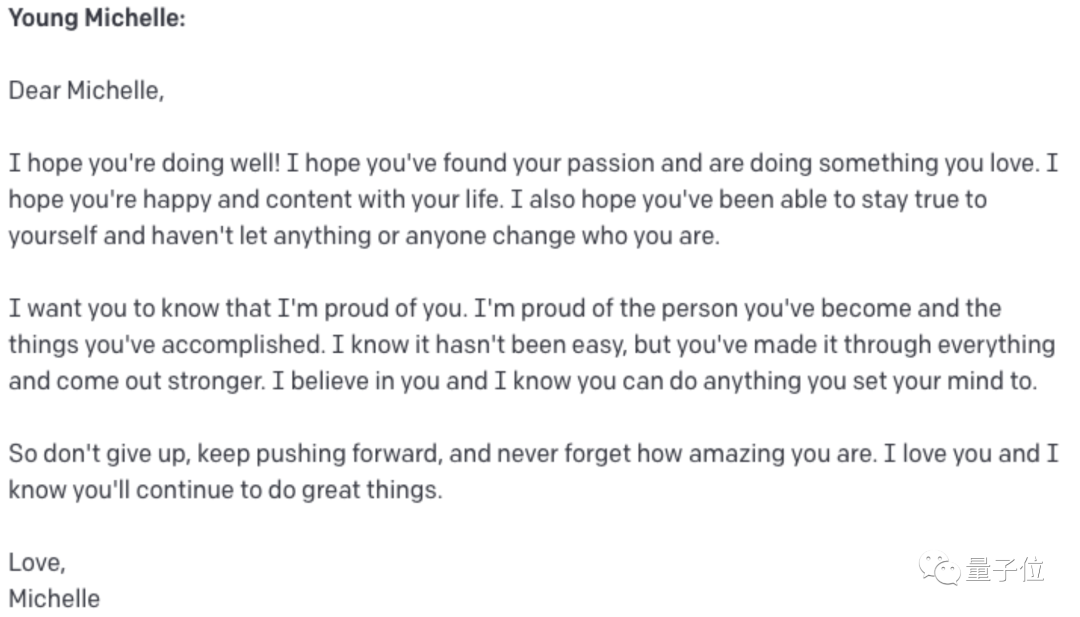The height and width of the screenshot is (617, 1080).
Task: Select the line beginning "hope you're happy and content"
Action: (497, 199)
